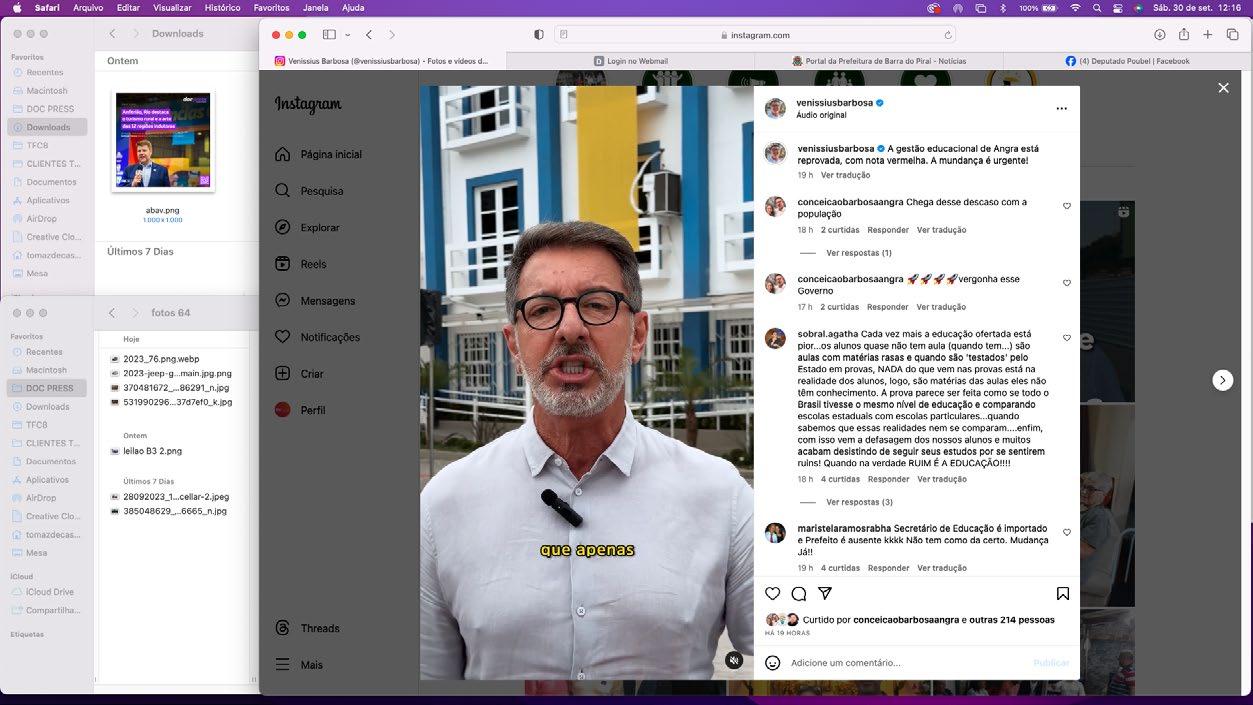
Task: Open a new Safari tab with plus
Action: 1208,35
